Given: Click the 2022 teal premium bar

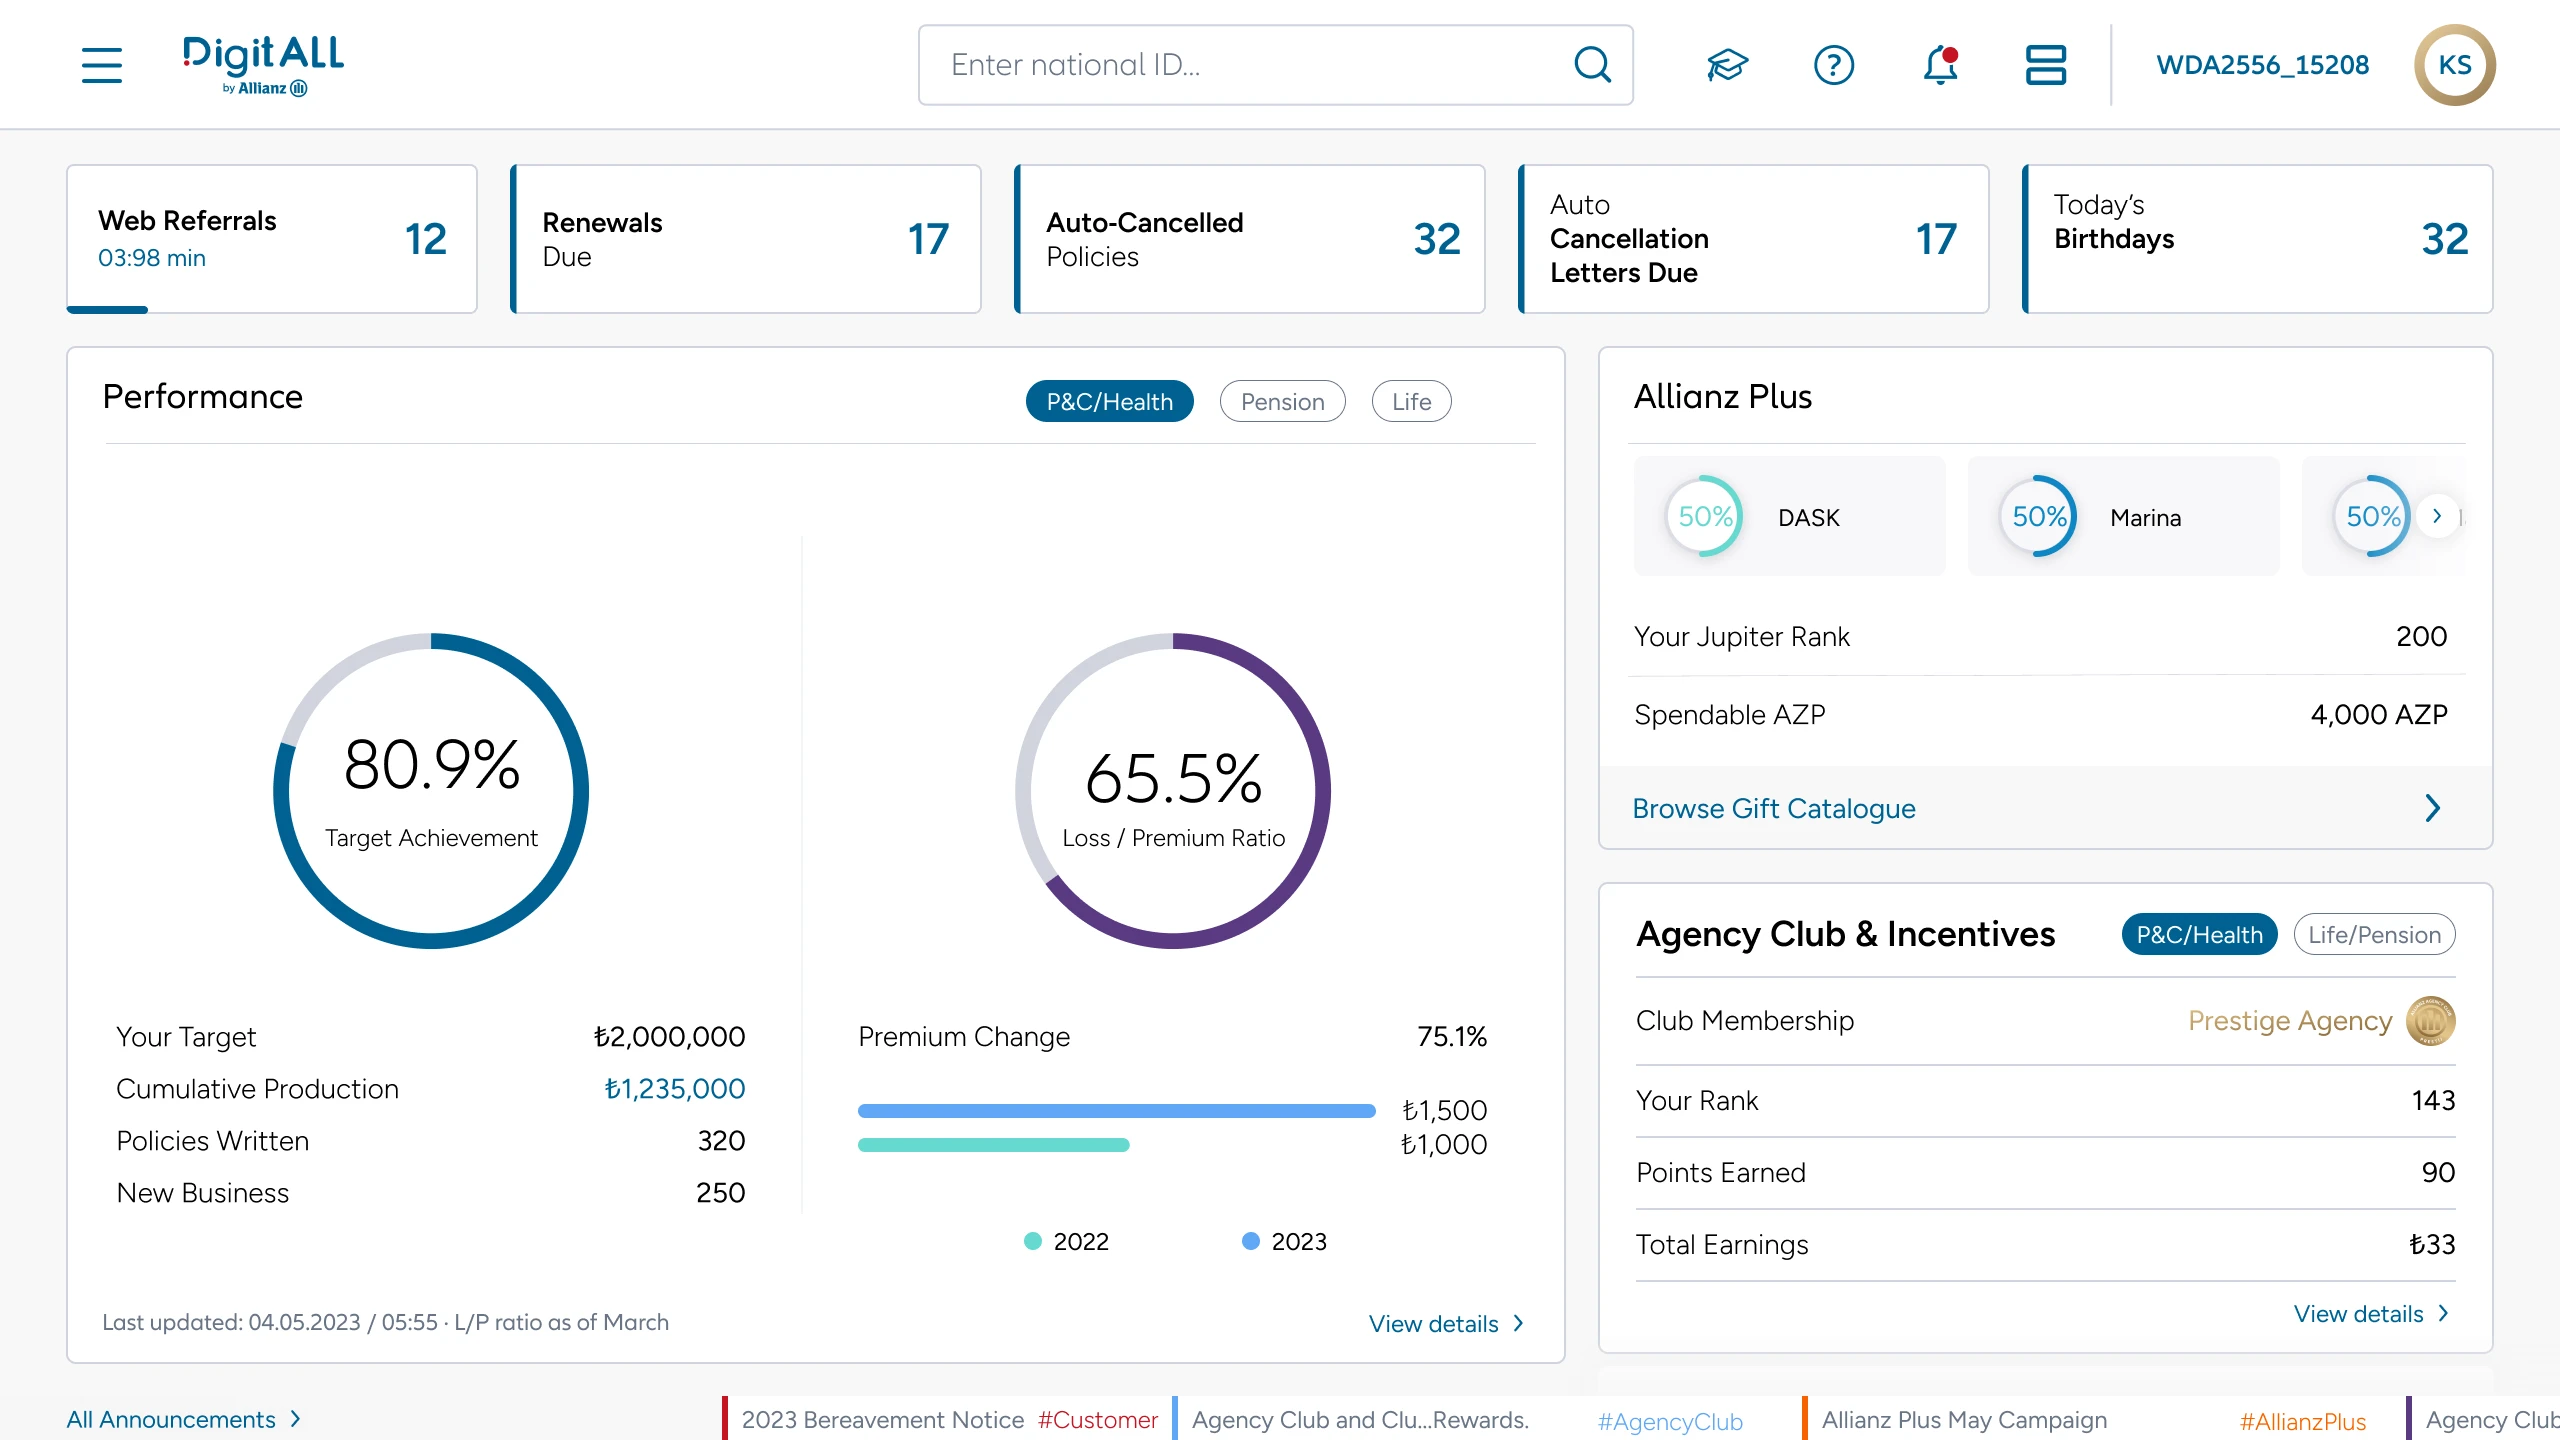Looking at the screenshot, I should coord(993,1144).
